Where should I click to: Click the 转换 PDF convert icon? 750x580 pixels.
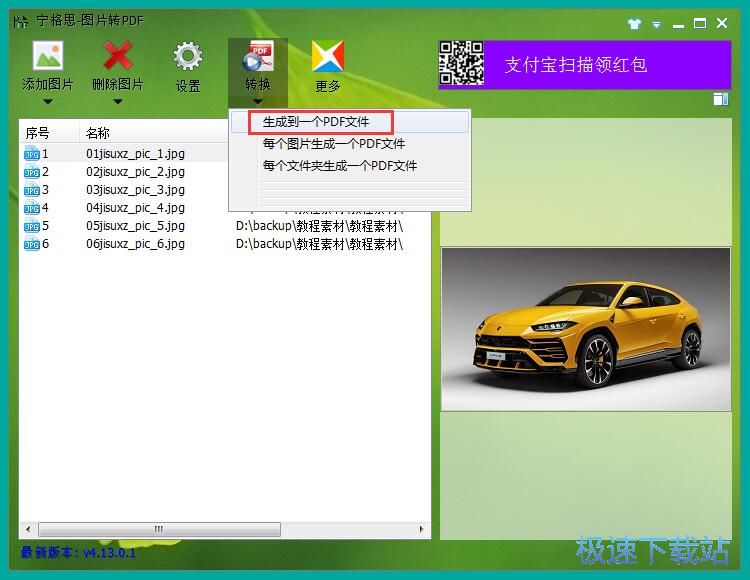[258, 56]
